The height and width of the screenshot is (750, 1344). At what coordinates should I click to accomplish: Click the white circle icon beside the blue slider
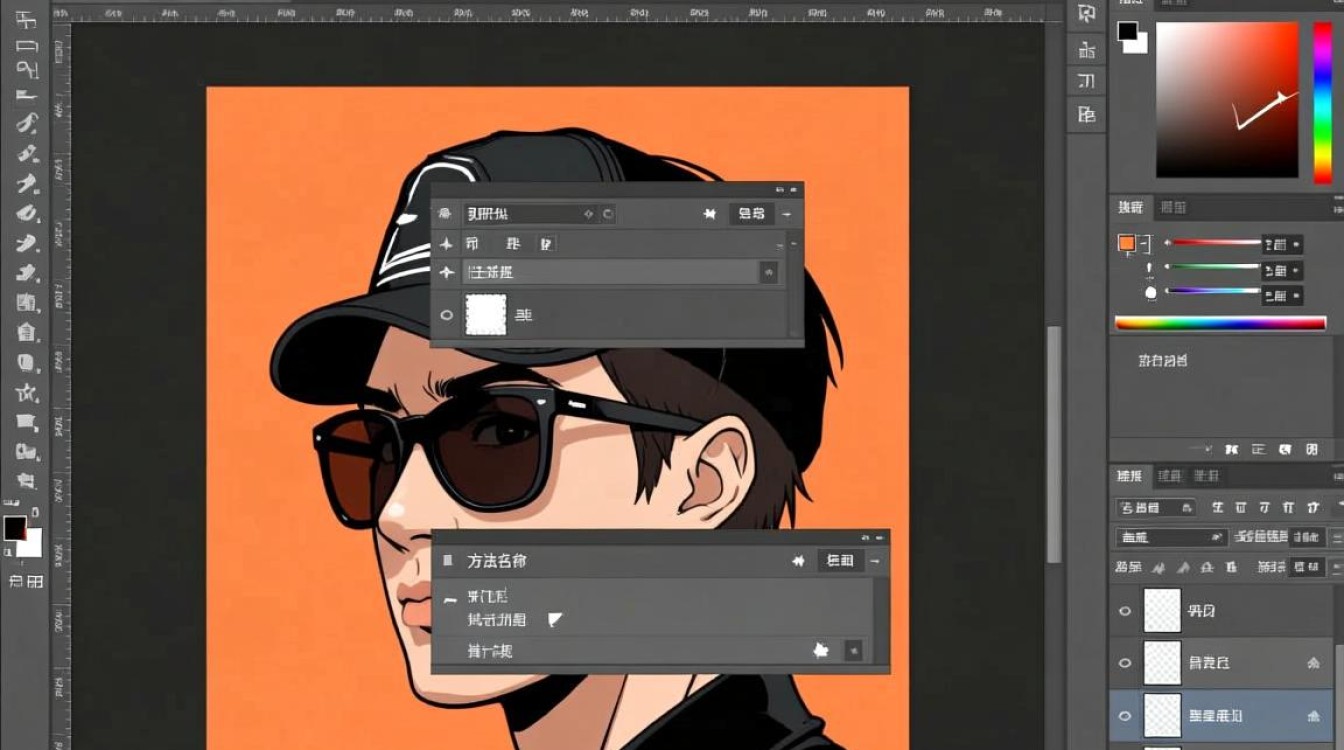[1150, 292]
